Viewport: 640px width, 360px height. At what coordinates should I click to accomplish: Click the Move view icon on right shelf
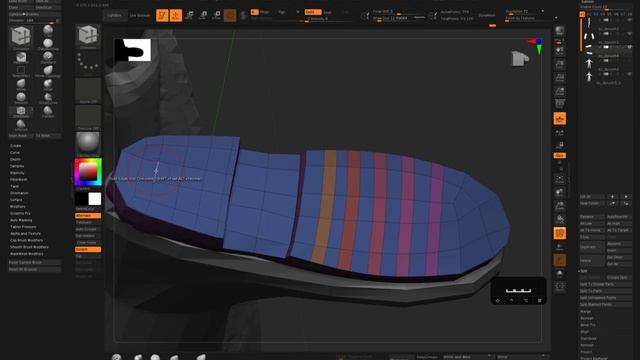point(560,192)
